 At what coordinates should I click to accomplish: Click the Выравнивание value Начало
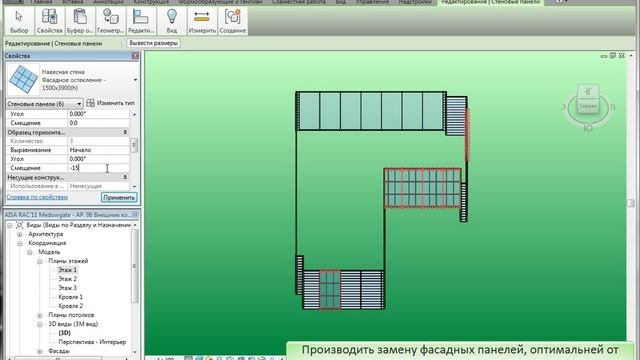98,150
